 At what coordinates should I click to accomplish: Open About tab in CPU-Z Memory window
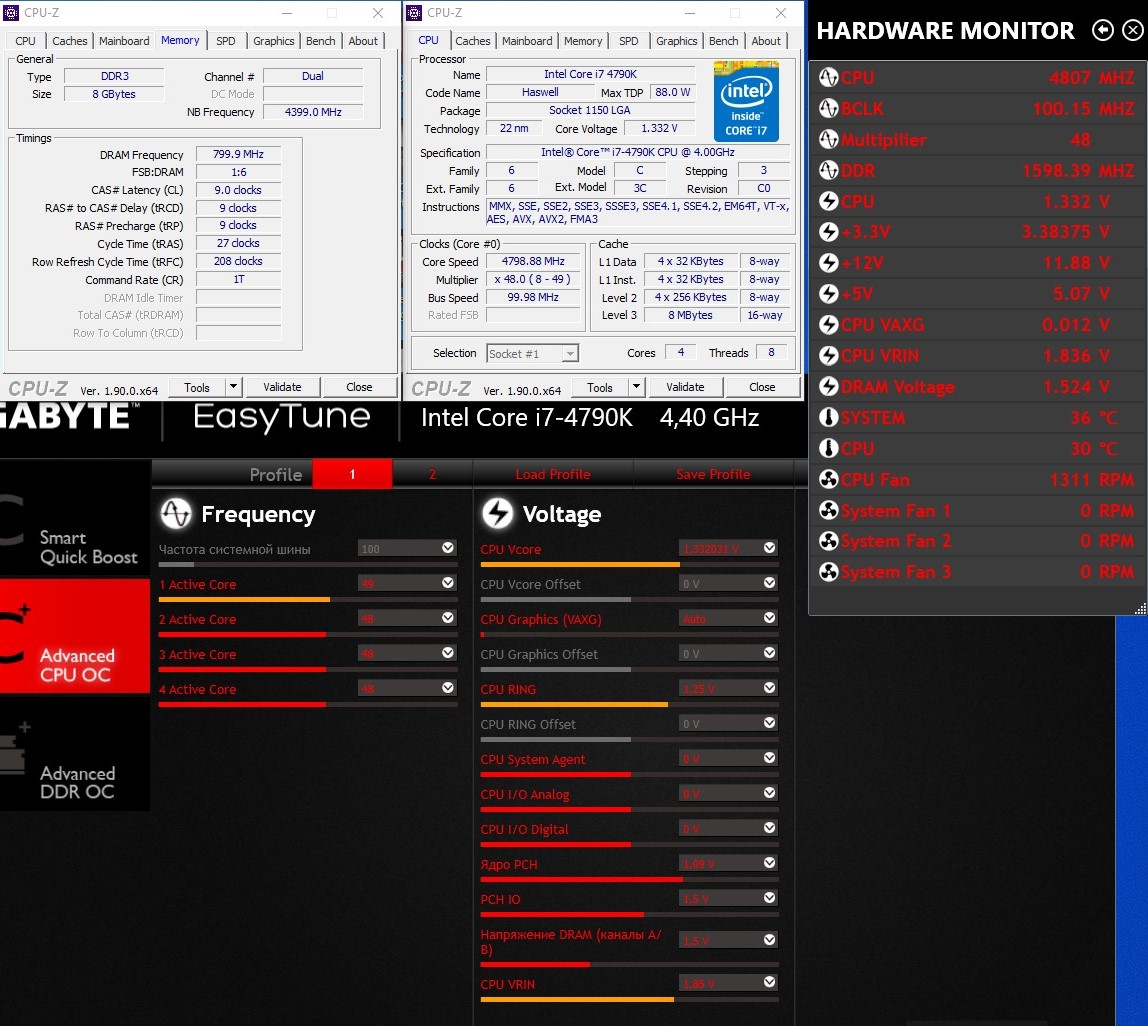[363, 41]
